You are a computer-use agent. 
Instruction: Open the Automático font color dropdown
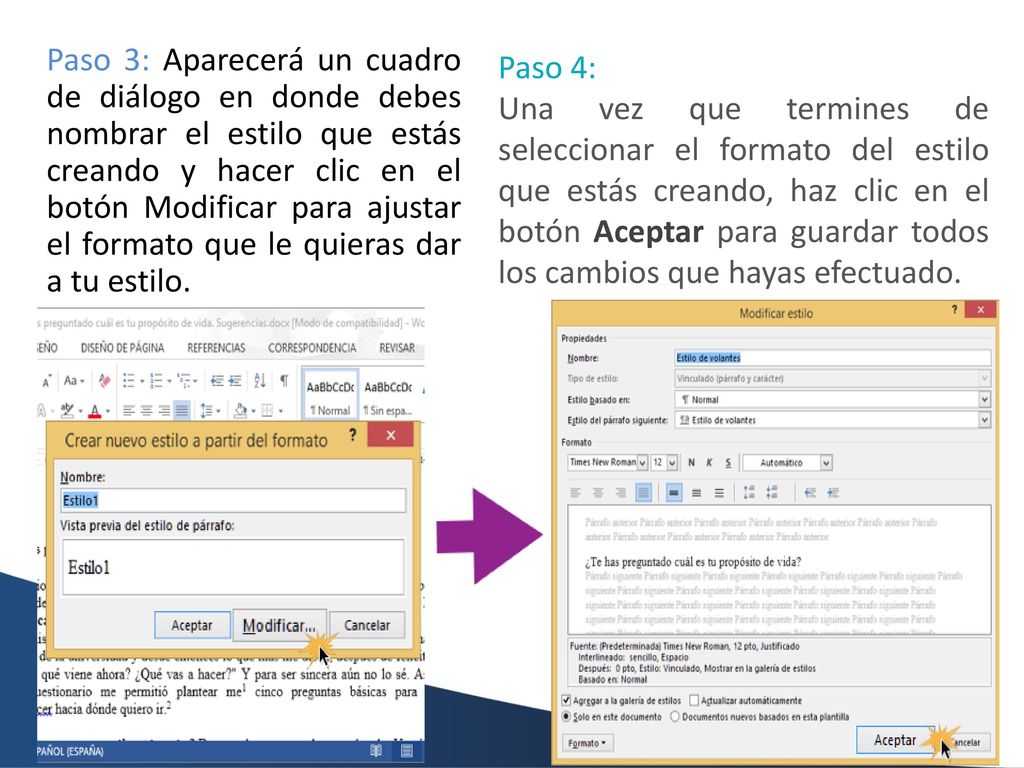(826, 462)
